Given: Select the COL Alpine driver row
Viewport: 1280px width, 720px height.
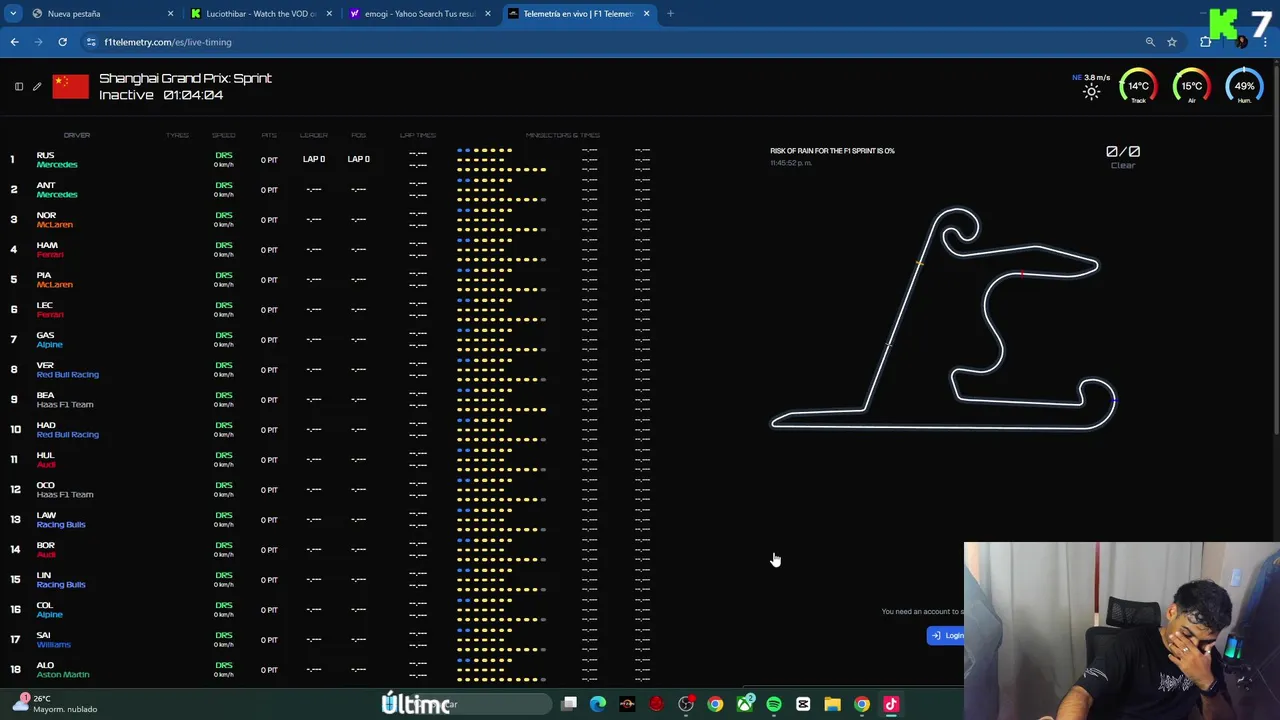Looking at the screenshot, I should (x=330, y=609).
